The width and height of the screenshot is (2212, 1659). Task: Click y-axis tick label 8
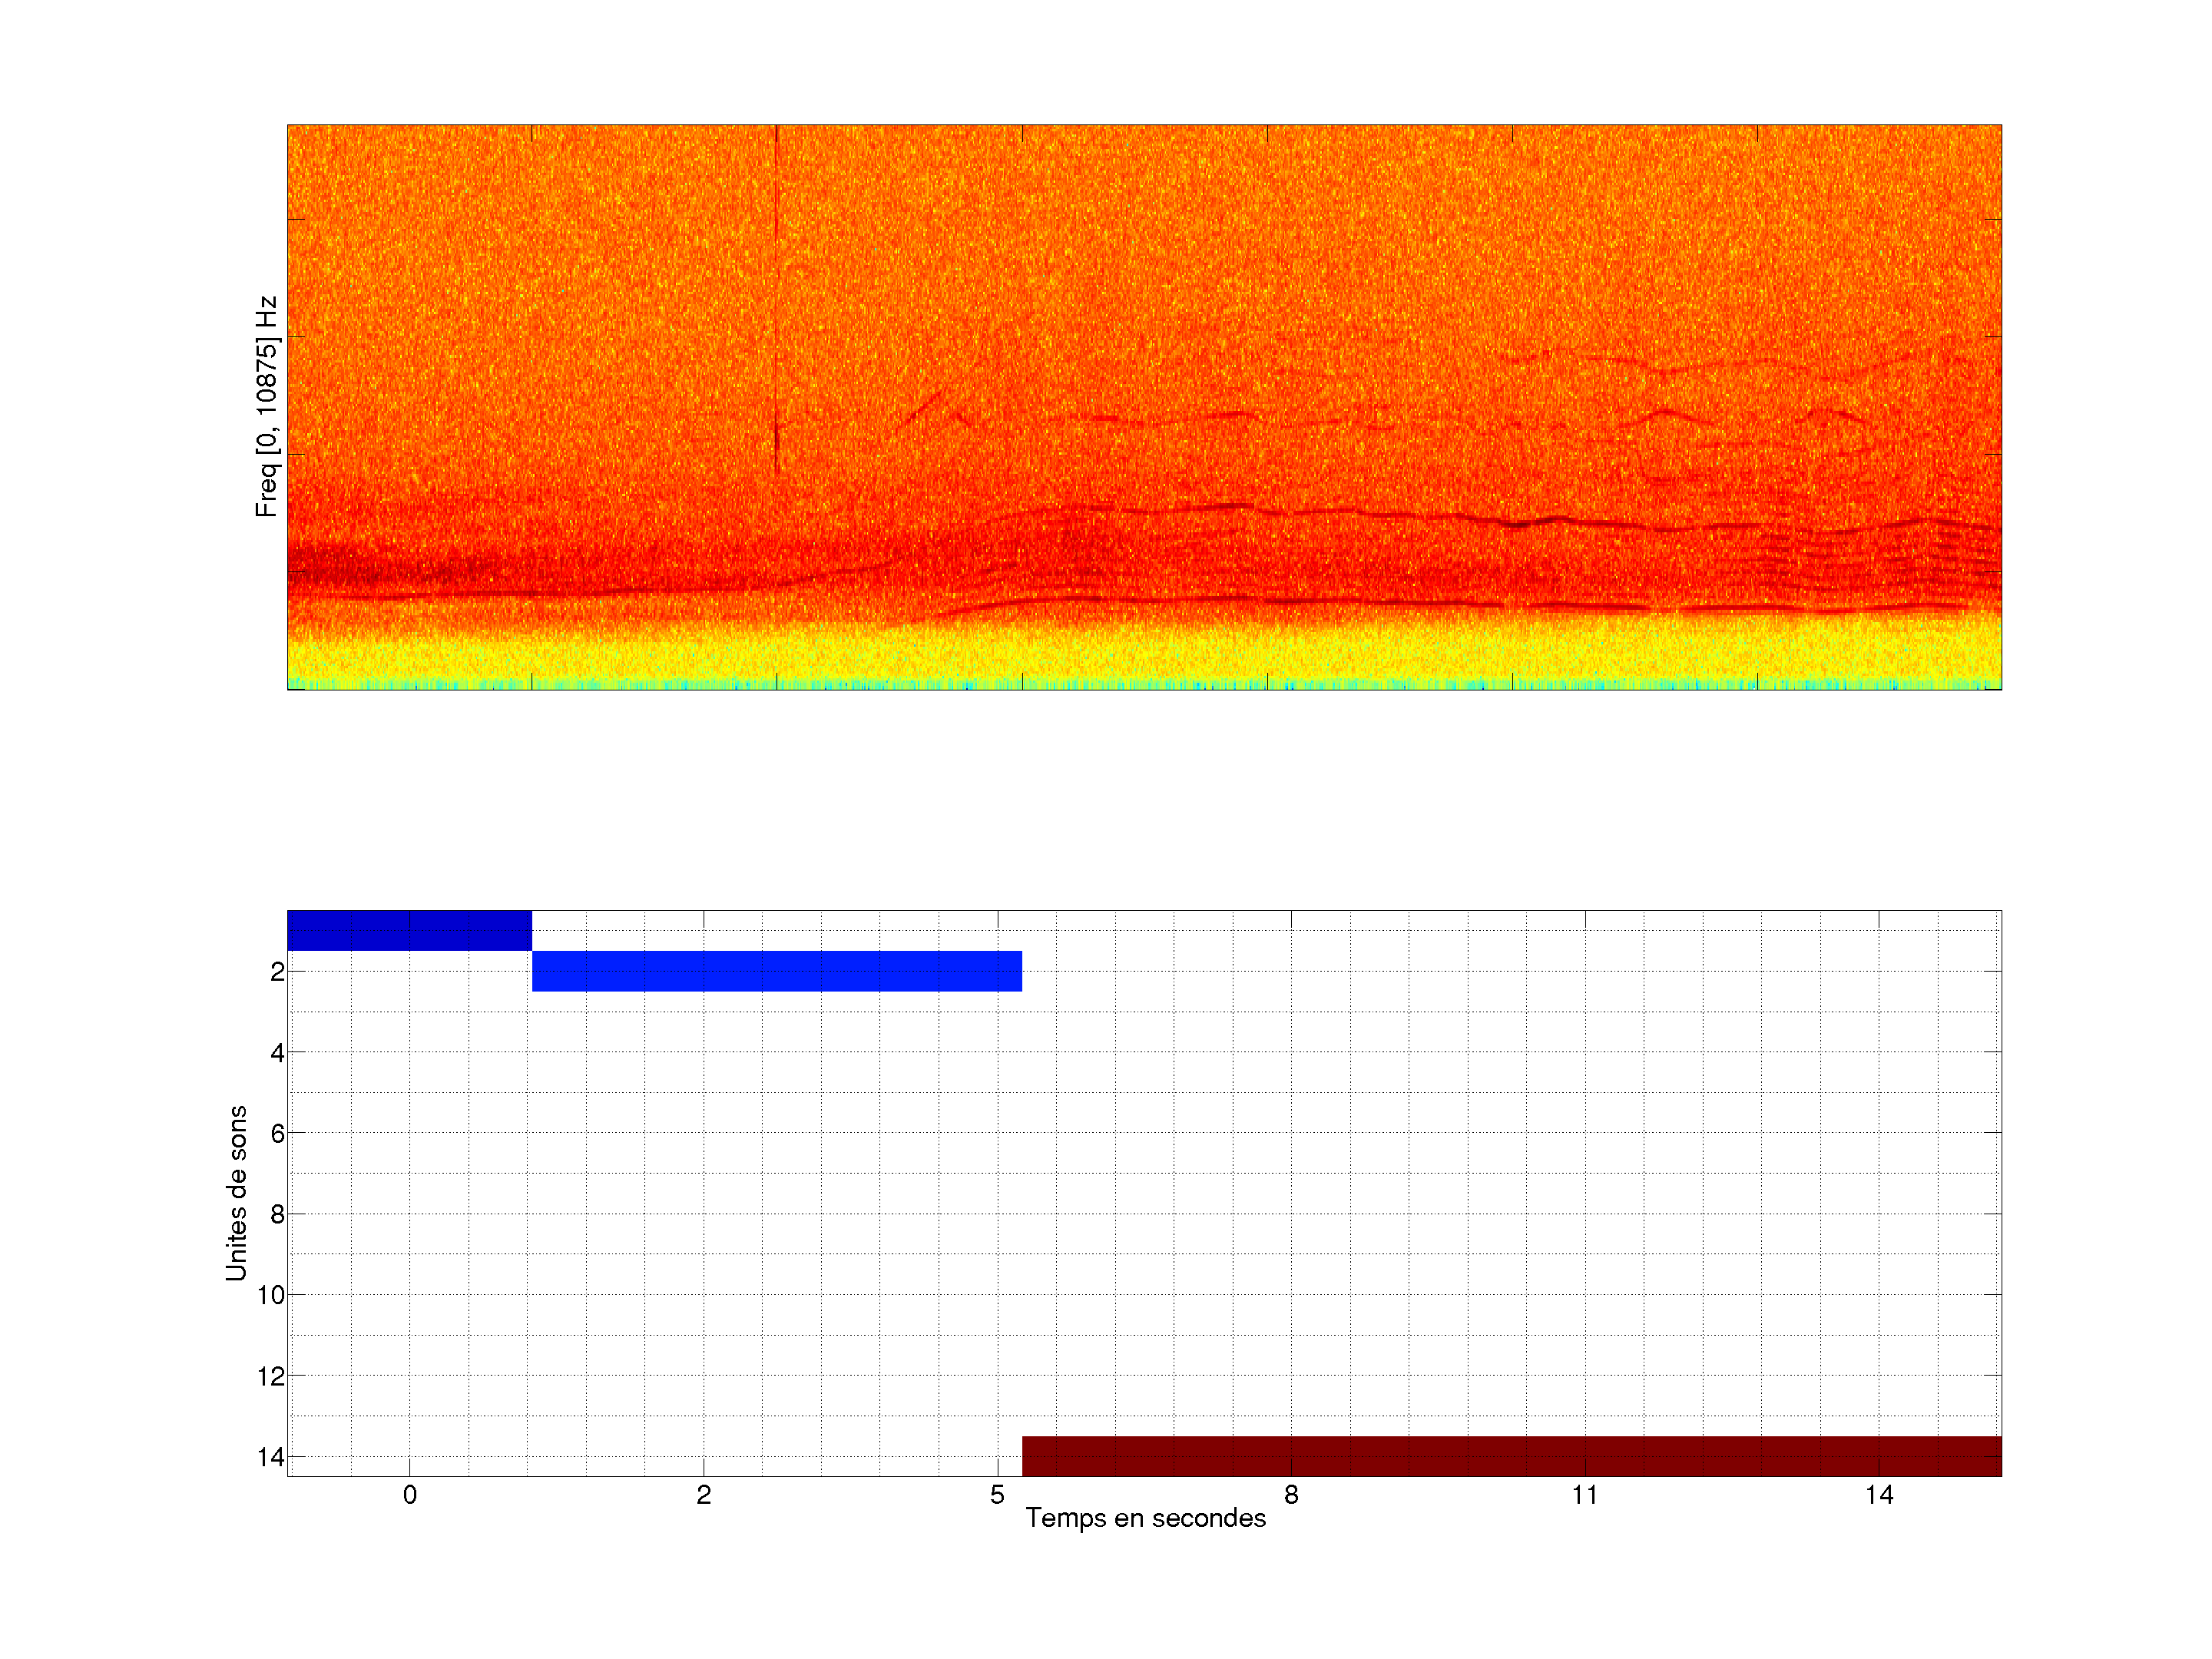tap(277, 1214)
